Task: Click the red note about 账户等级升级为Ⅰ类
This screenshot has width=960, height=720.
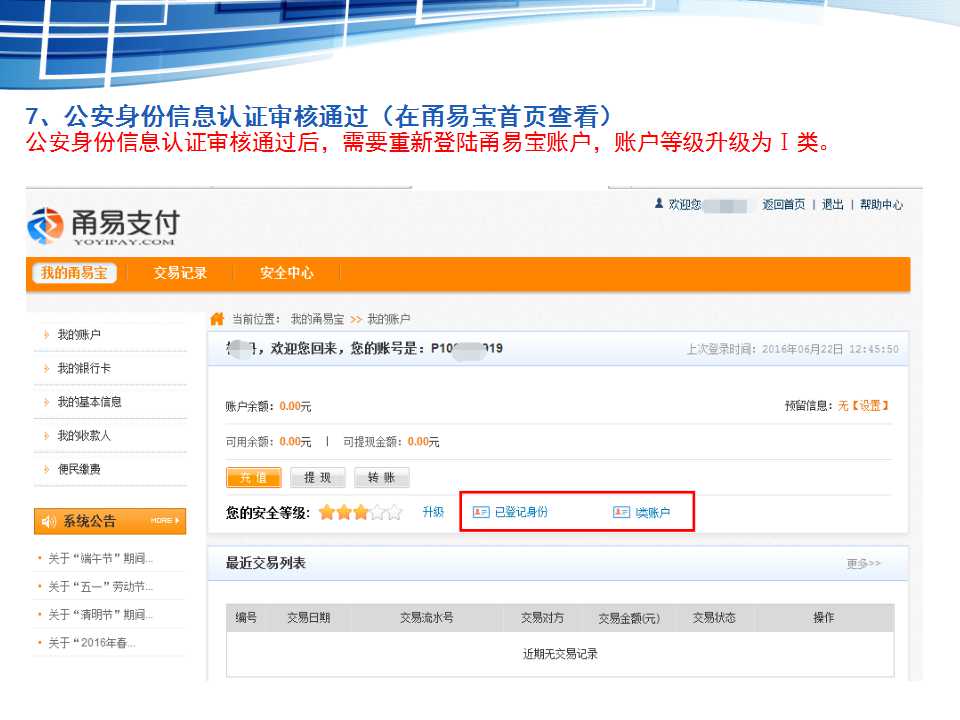Action: (427, 142)
